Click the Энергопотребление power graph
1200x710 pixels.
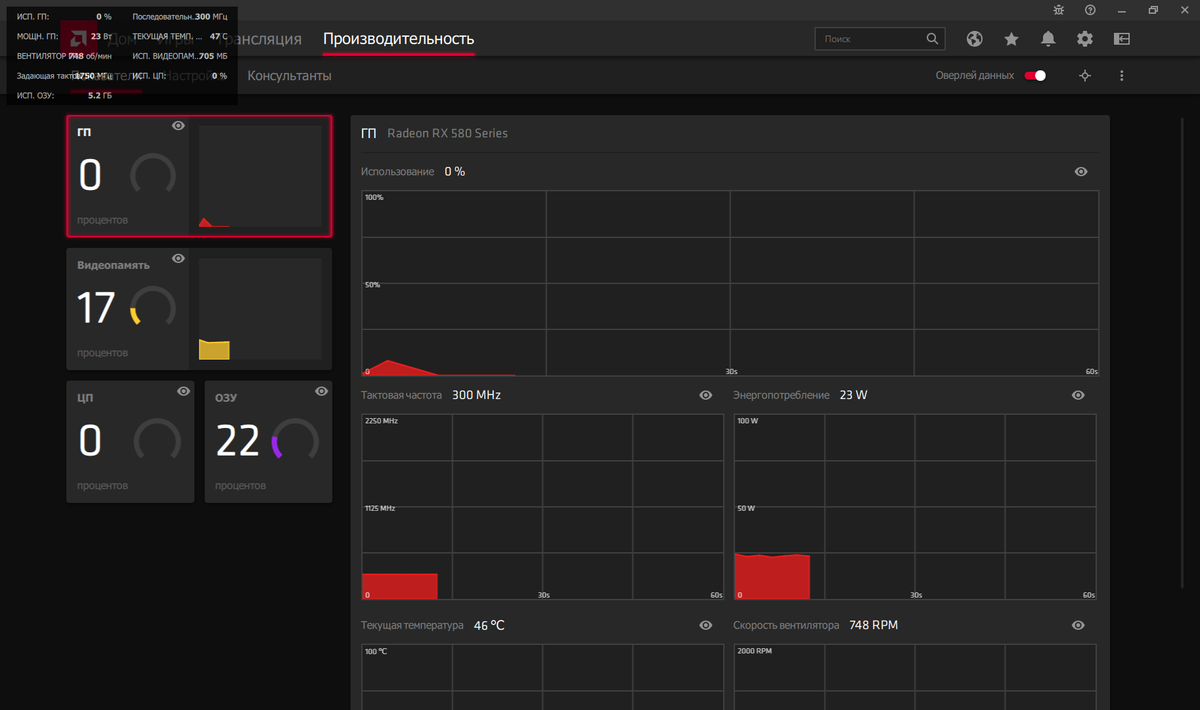[915, 507]
